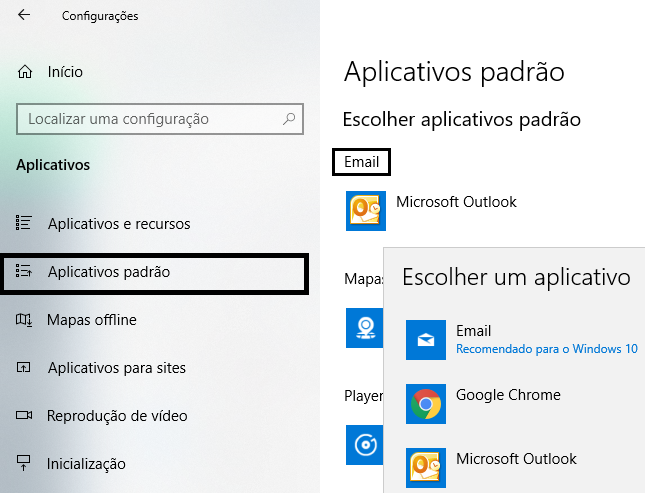Select Aplicativos padrão in sidebar
The width and height of the screenshot is (645, 493).
coord(154,273)
